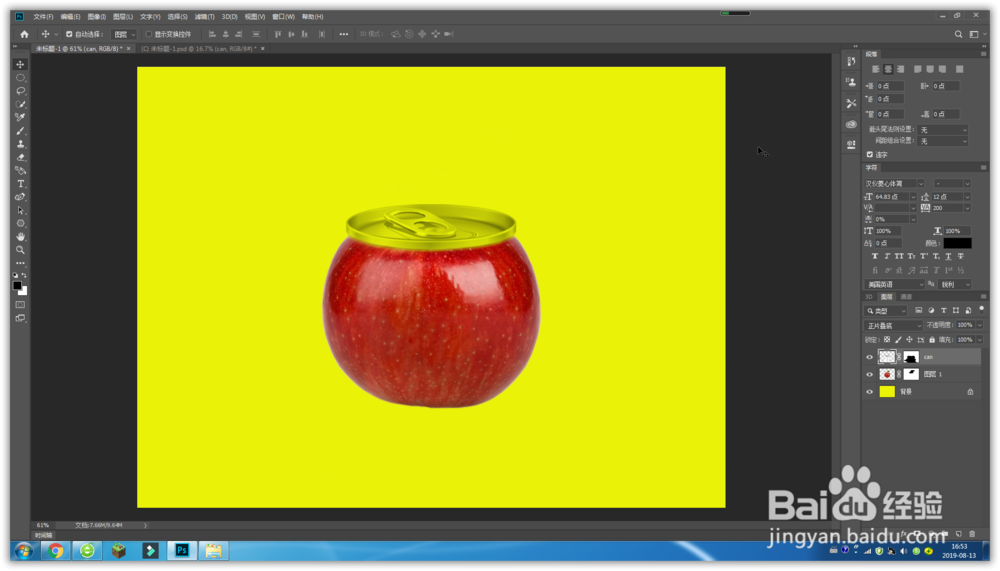Viewport: 1000px width, 571px height.
Task: Open the File (F) menu
Action: click(43, 17)
